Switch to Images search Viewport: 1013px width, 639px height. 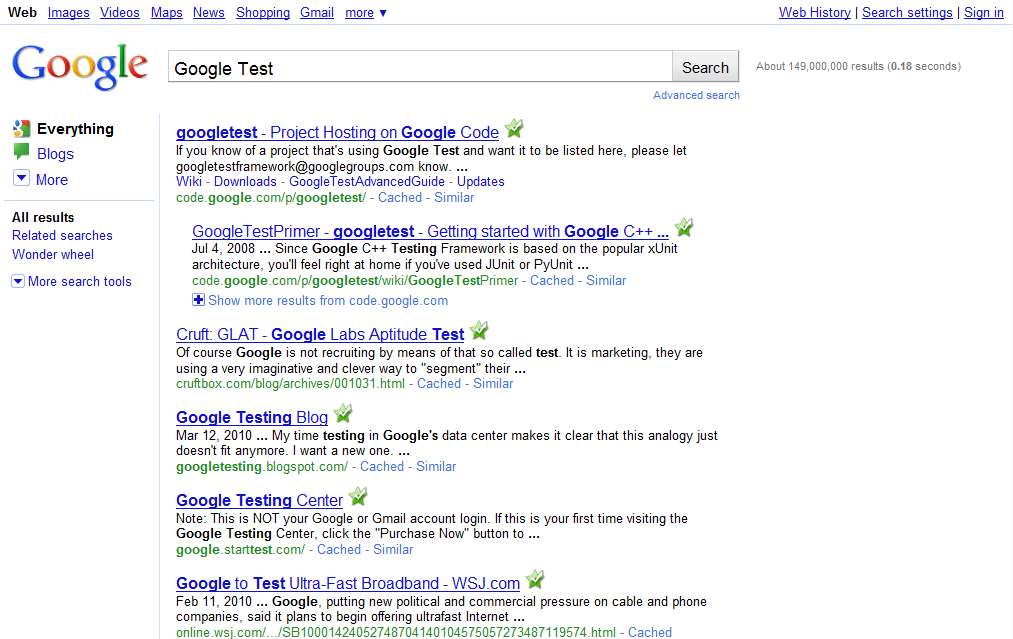[x=68, y=12]
